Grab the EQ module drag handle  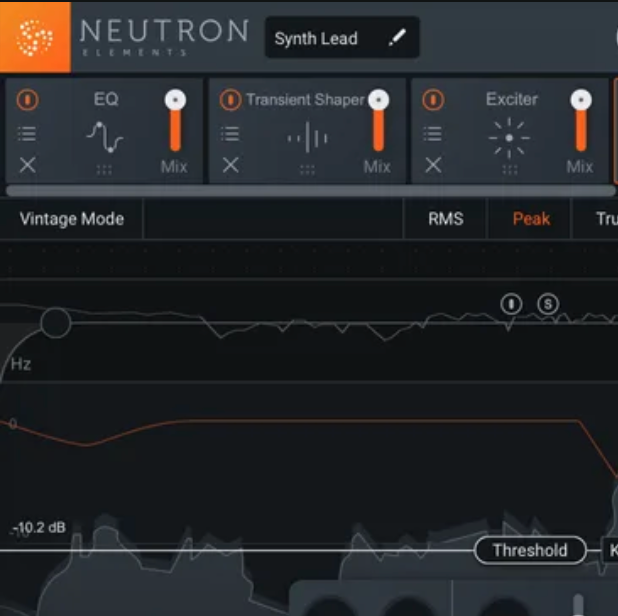click(x=104, y=170)
